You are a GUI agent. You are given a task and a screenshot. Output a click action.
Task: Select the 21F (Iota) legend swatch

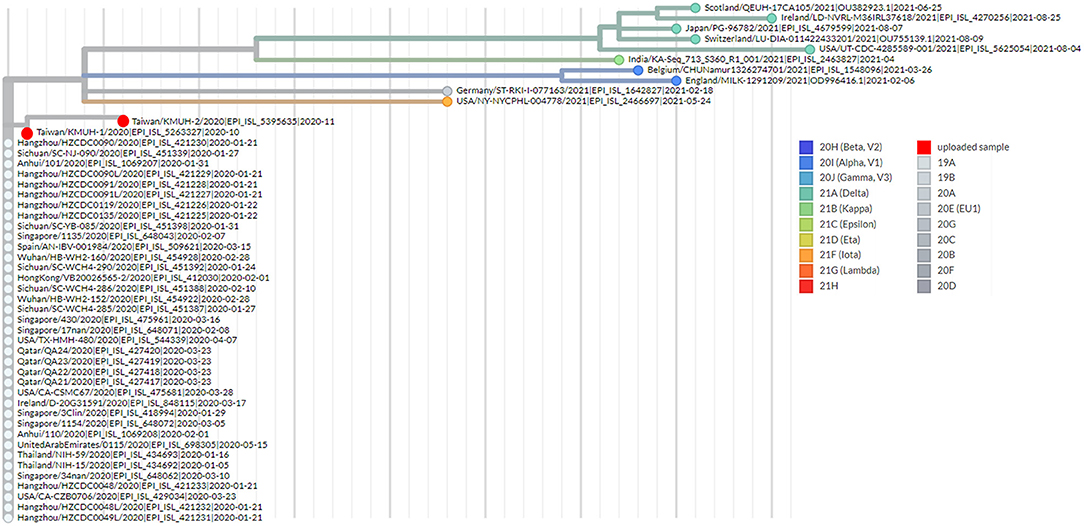click(x=806, y=254)
